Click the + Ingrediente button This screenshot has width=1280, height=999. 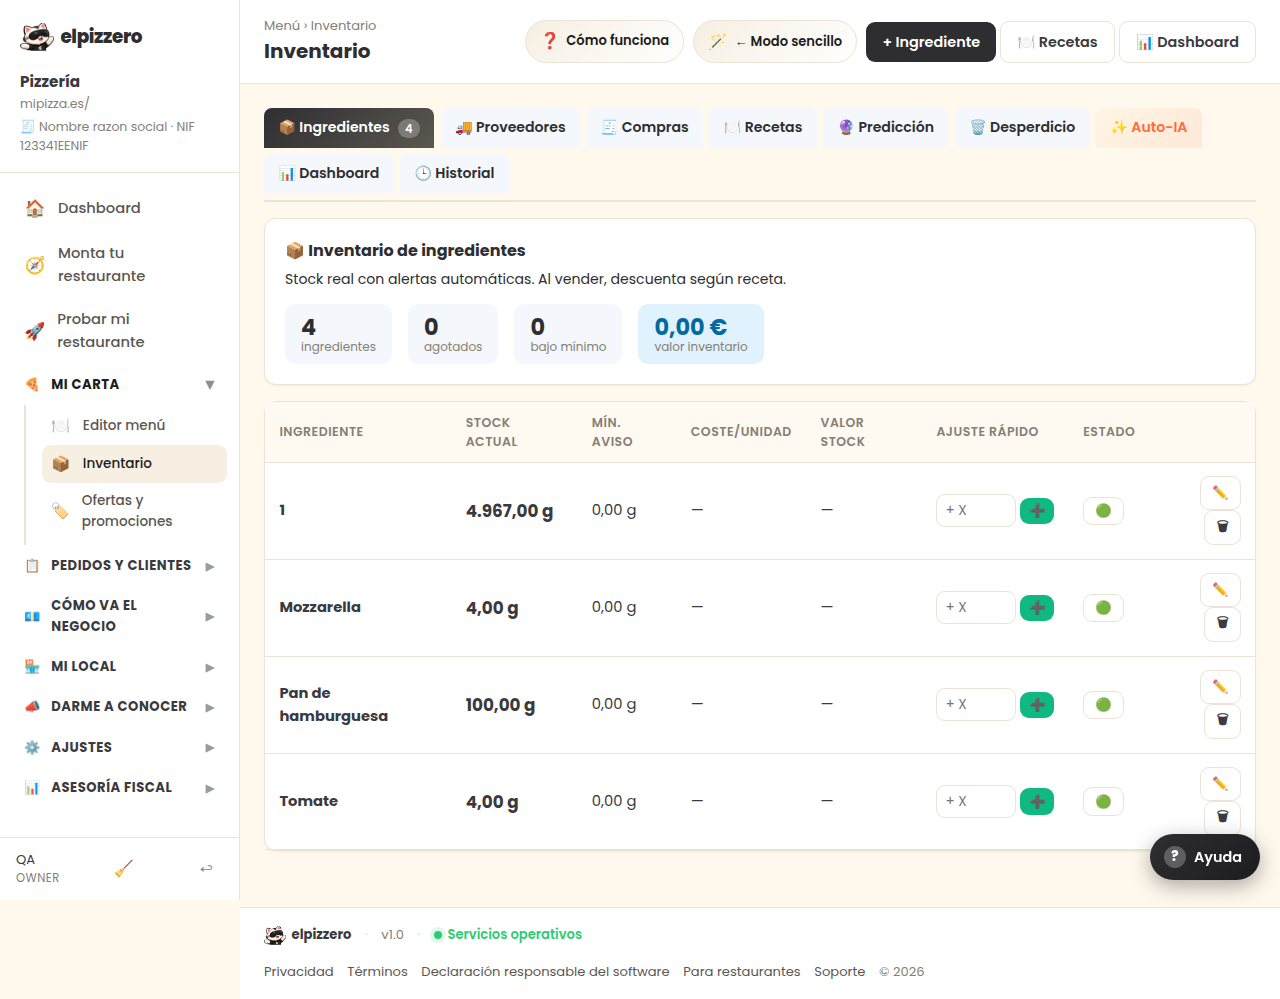click(931, 42)
